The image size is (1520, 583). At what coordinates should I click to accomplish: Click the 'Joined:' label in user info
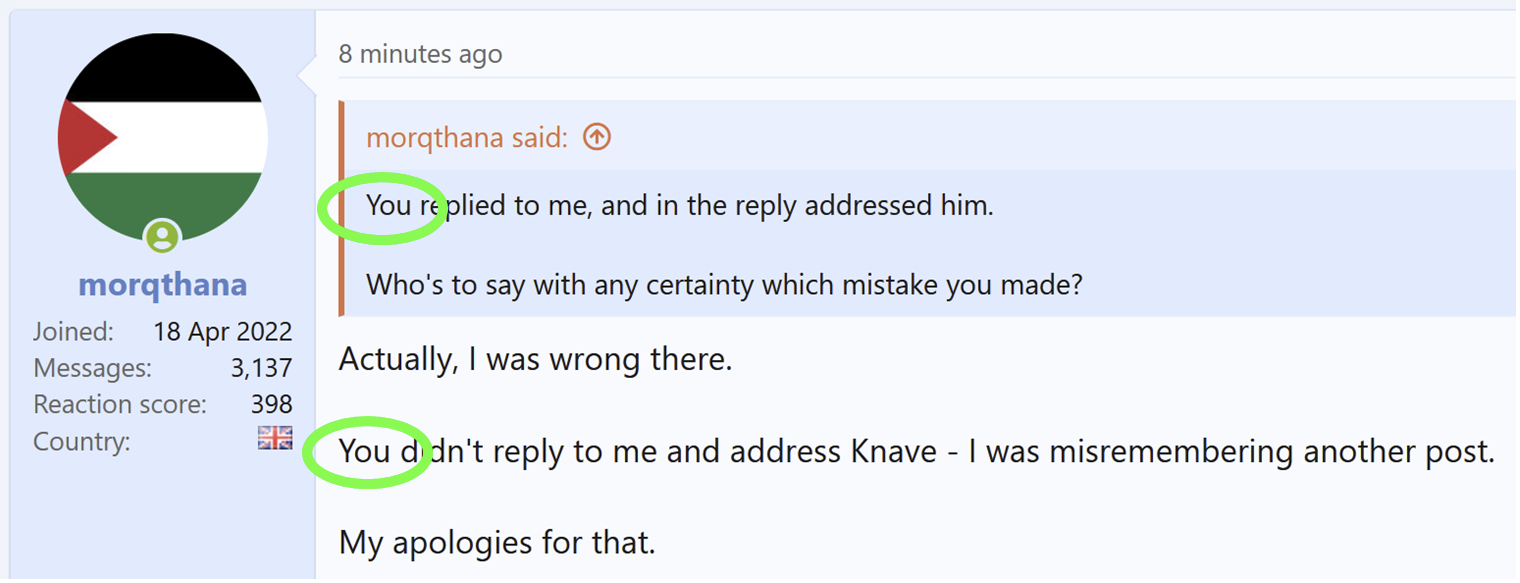[73, 332]
